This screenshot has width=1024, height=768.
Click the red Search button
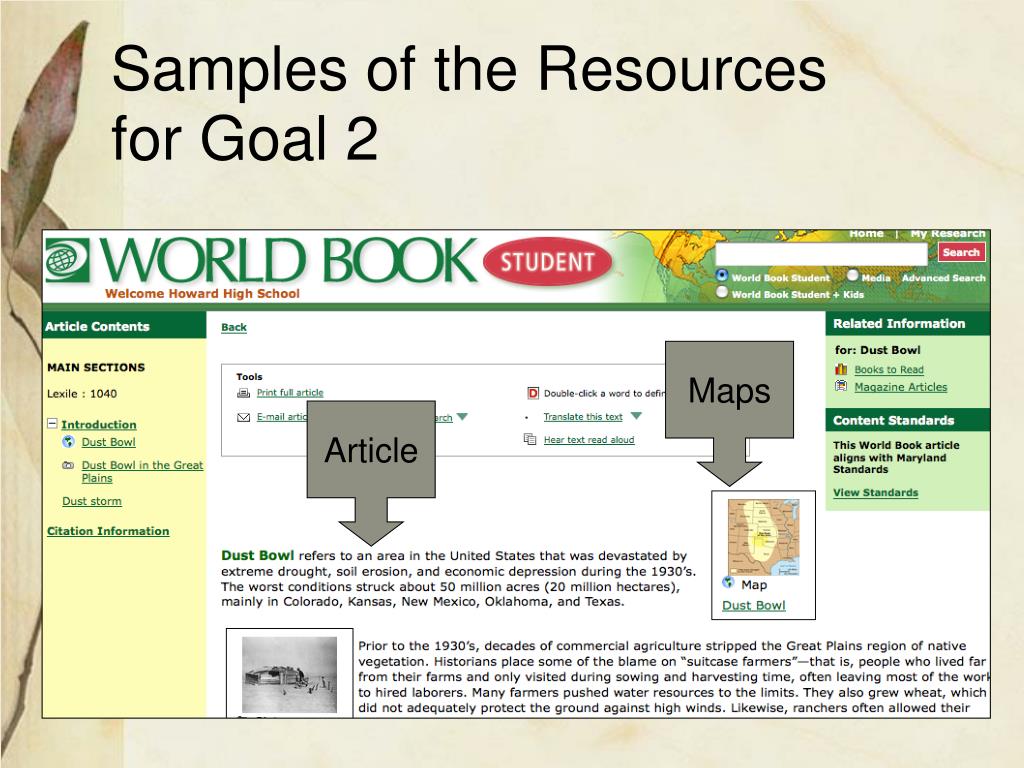coord(961,252)
